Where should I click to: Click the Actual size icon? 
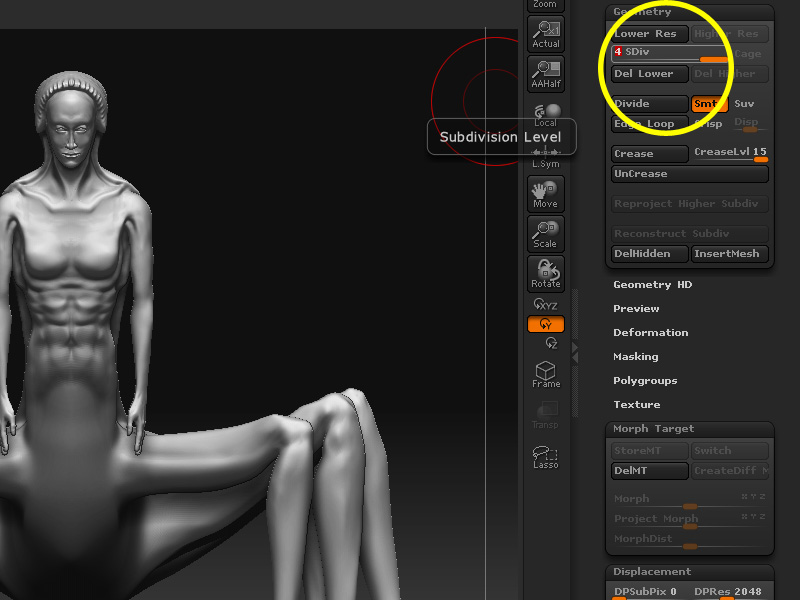click(x=545, y=34)
